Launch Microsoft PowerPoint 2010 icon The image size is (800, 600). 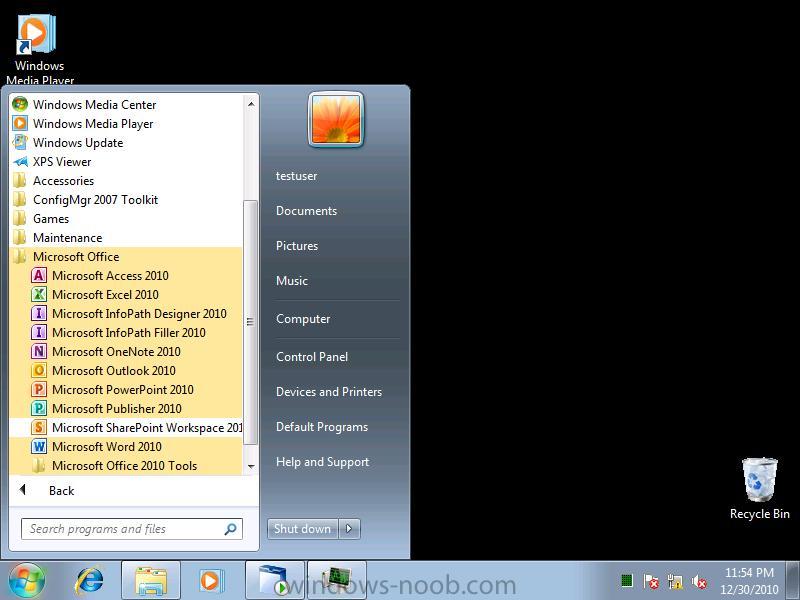pos(39,389)
